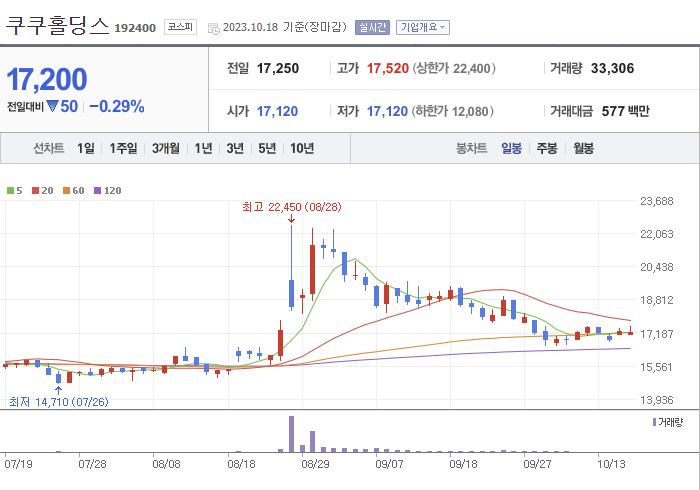Switch to 월봉 candle chart
This screenshot has width=700, height=490.
click(583, 148)
